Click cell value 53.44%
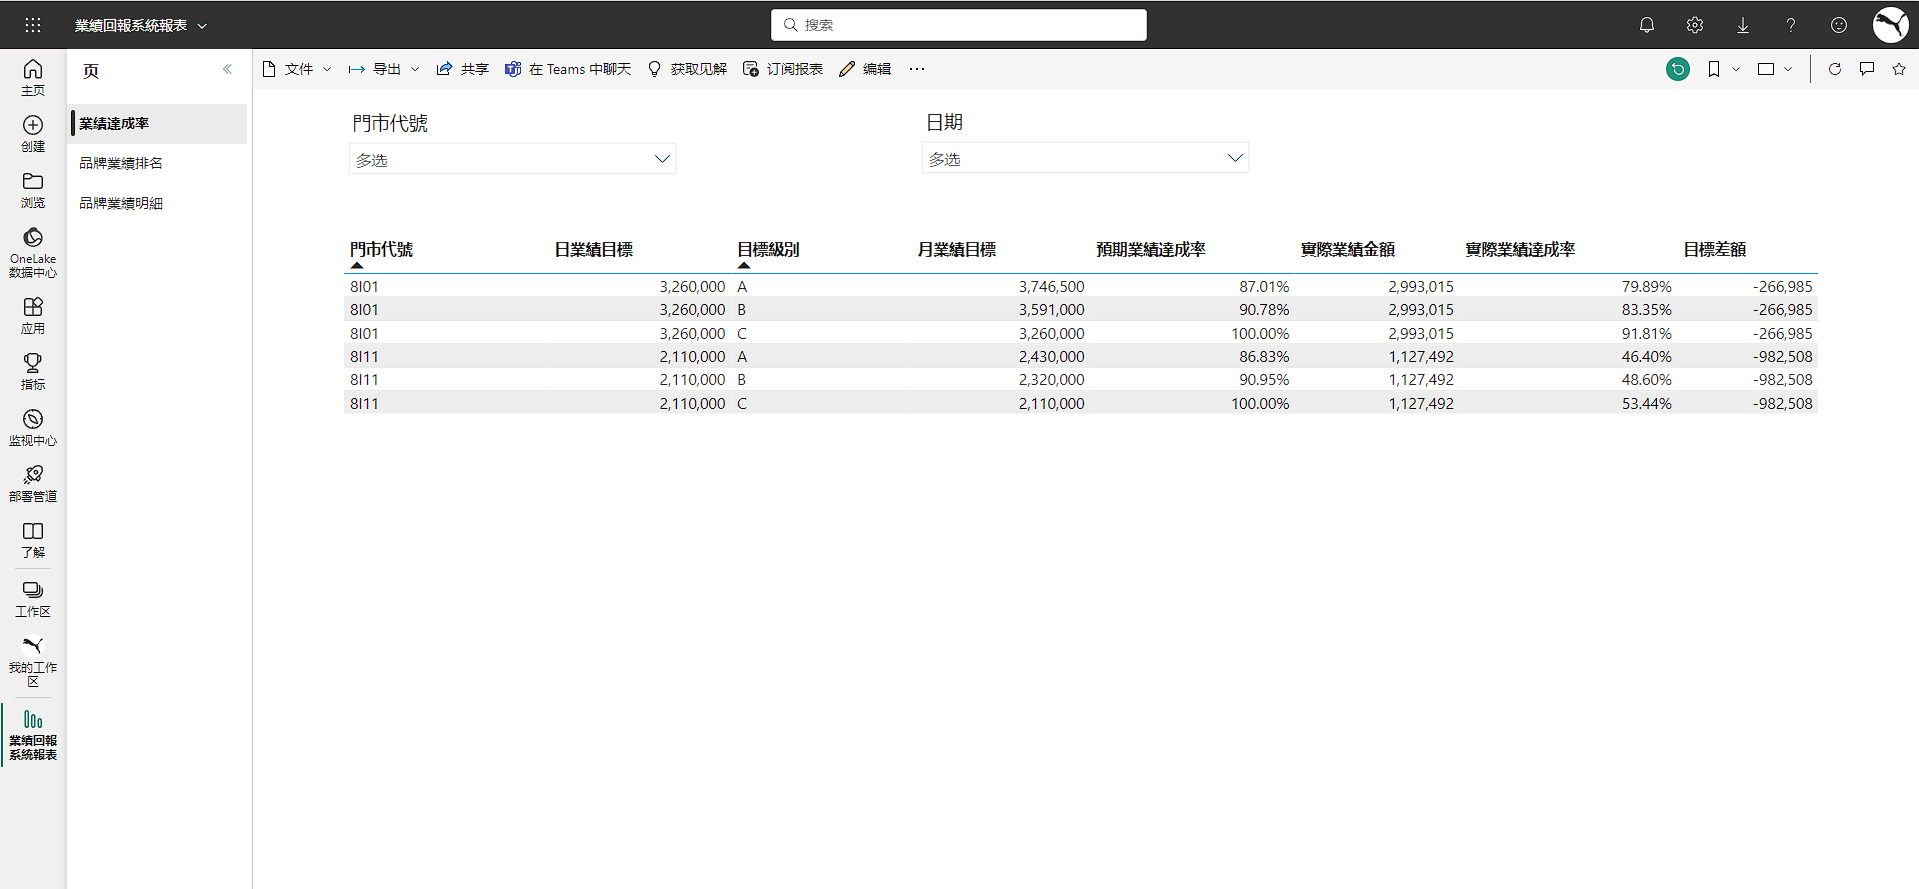1919x889 pixels. 1646,404
